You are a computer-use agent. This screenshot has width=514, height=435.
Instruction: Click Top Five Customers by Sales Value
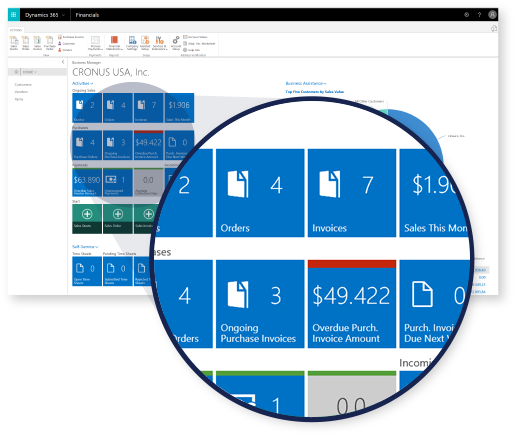(x=314, y=92)
